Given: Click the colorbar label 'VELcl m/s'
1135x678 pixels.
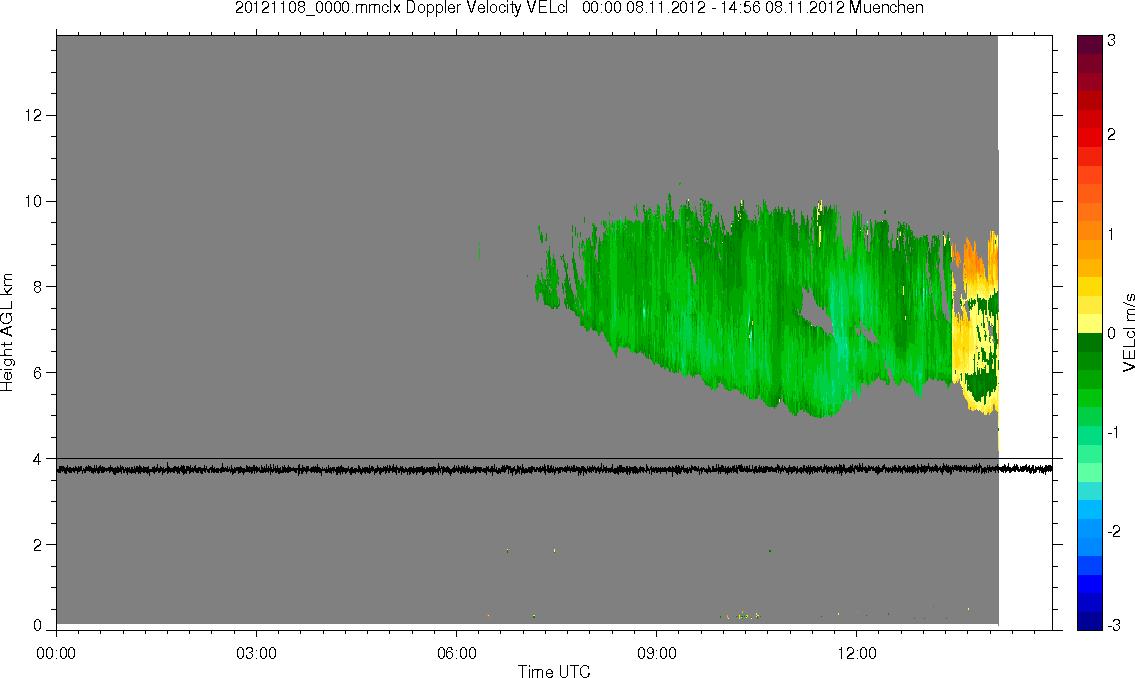Looking at the screenshot, I should [1128, 333].
